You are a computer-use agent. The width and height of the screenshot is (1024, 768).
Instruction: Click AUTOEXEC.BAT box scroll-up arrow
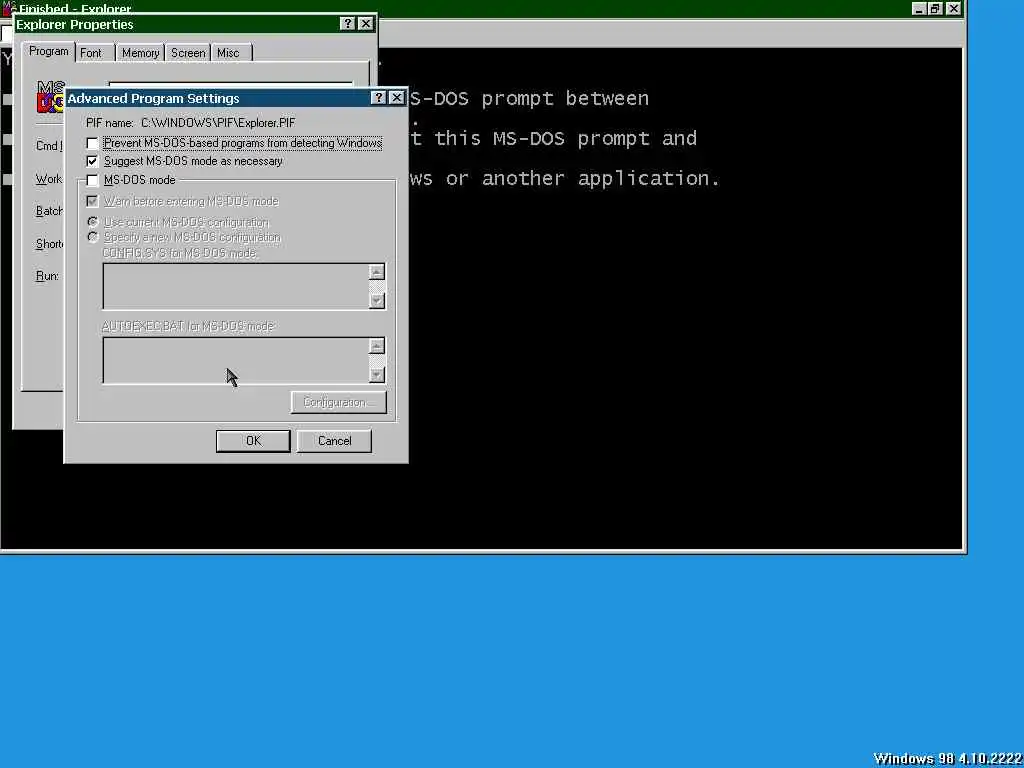point(377,346)
